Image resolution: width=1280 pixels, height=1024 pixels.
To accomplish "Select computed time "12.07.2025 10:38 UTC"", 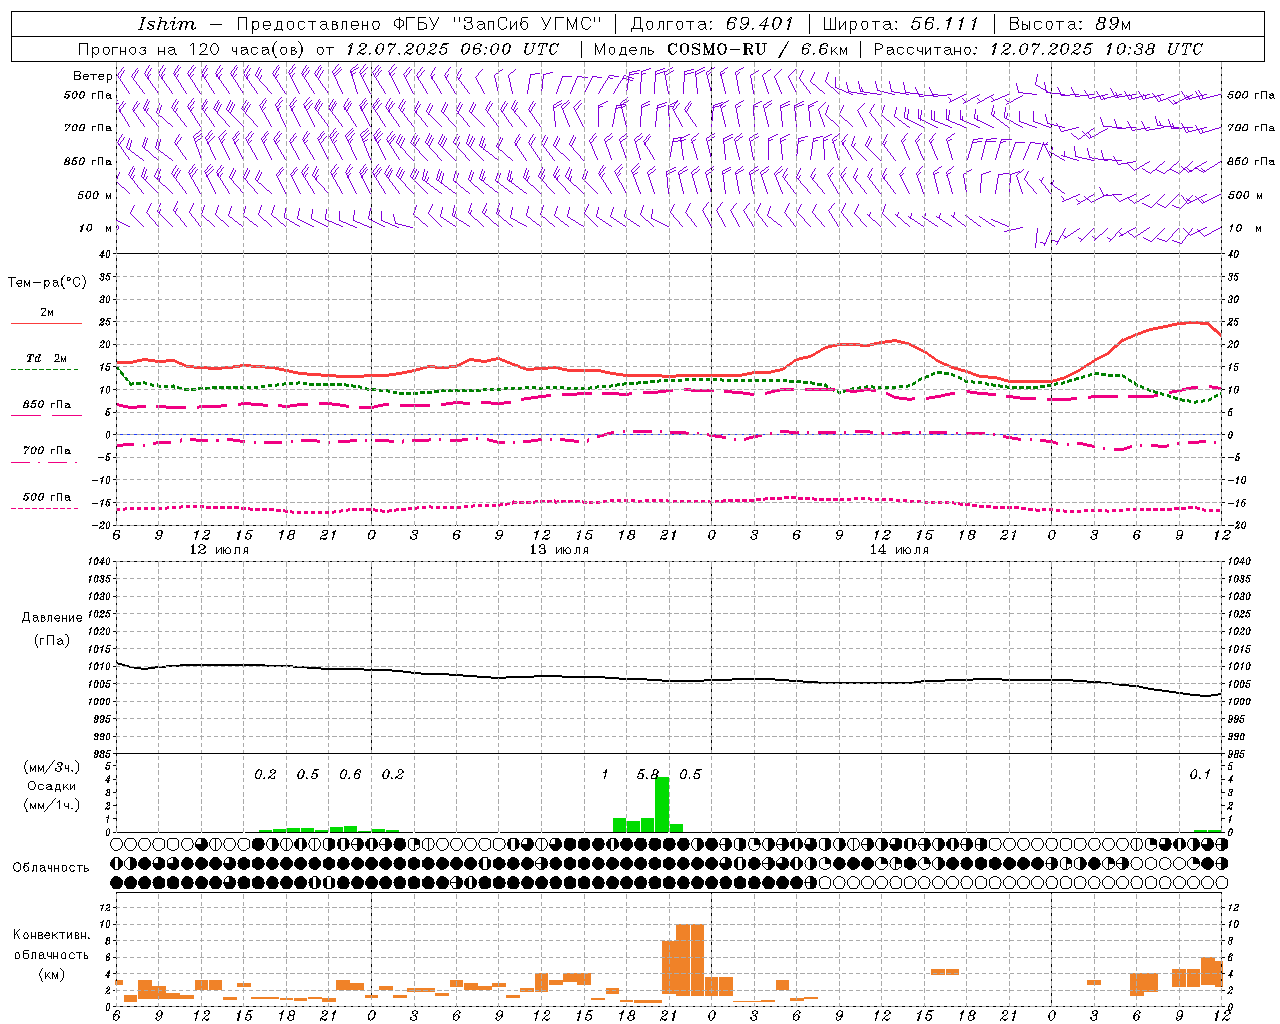I will click(1096, 49).
